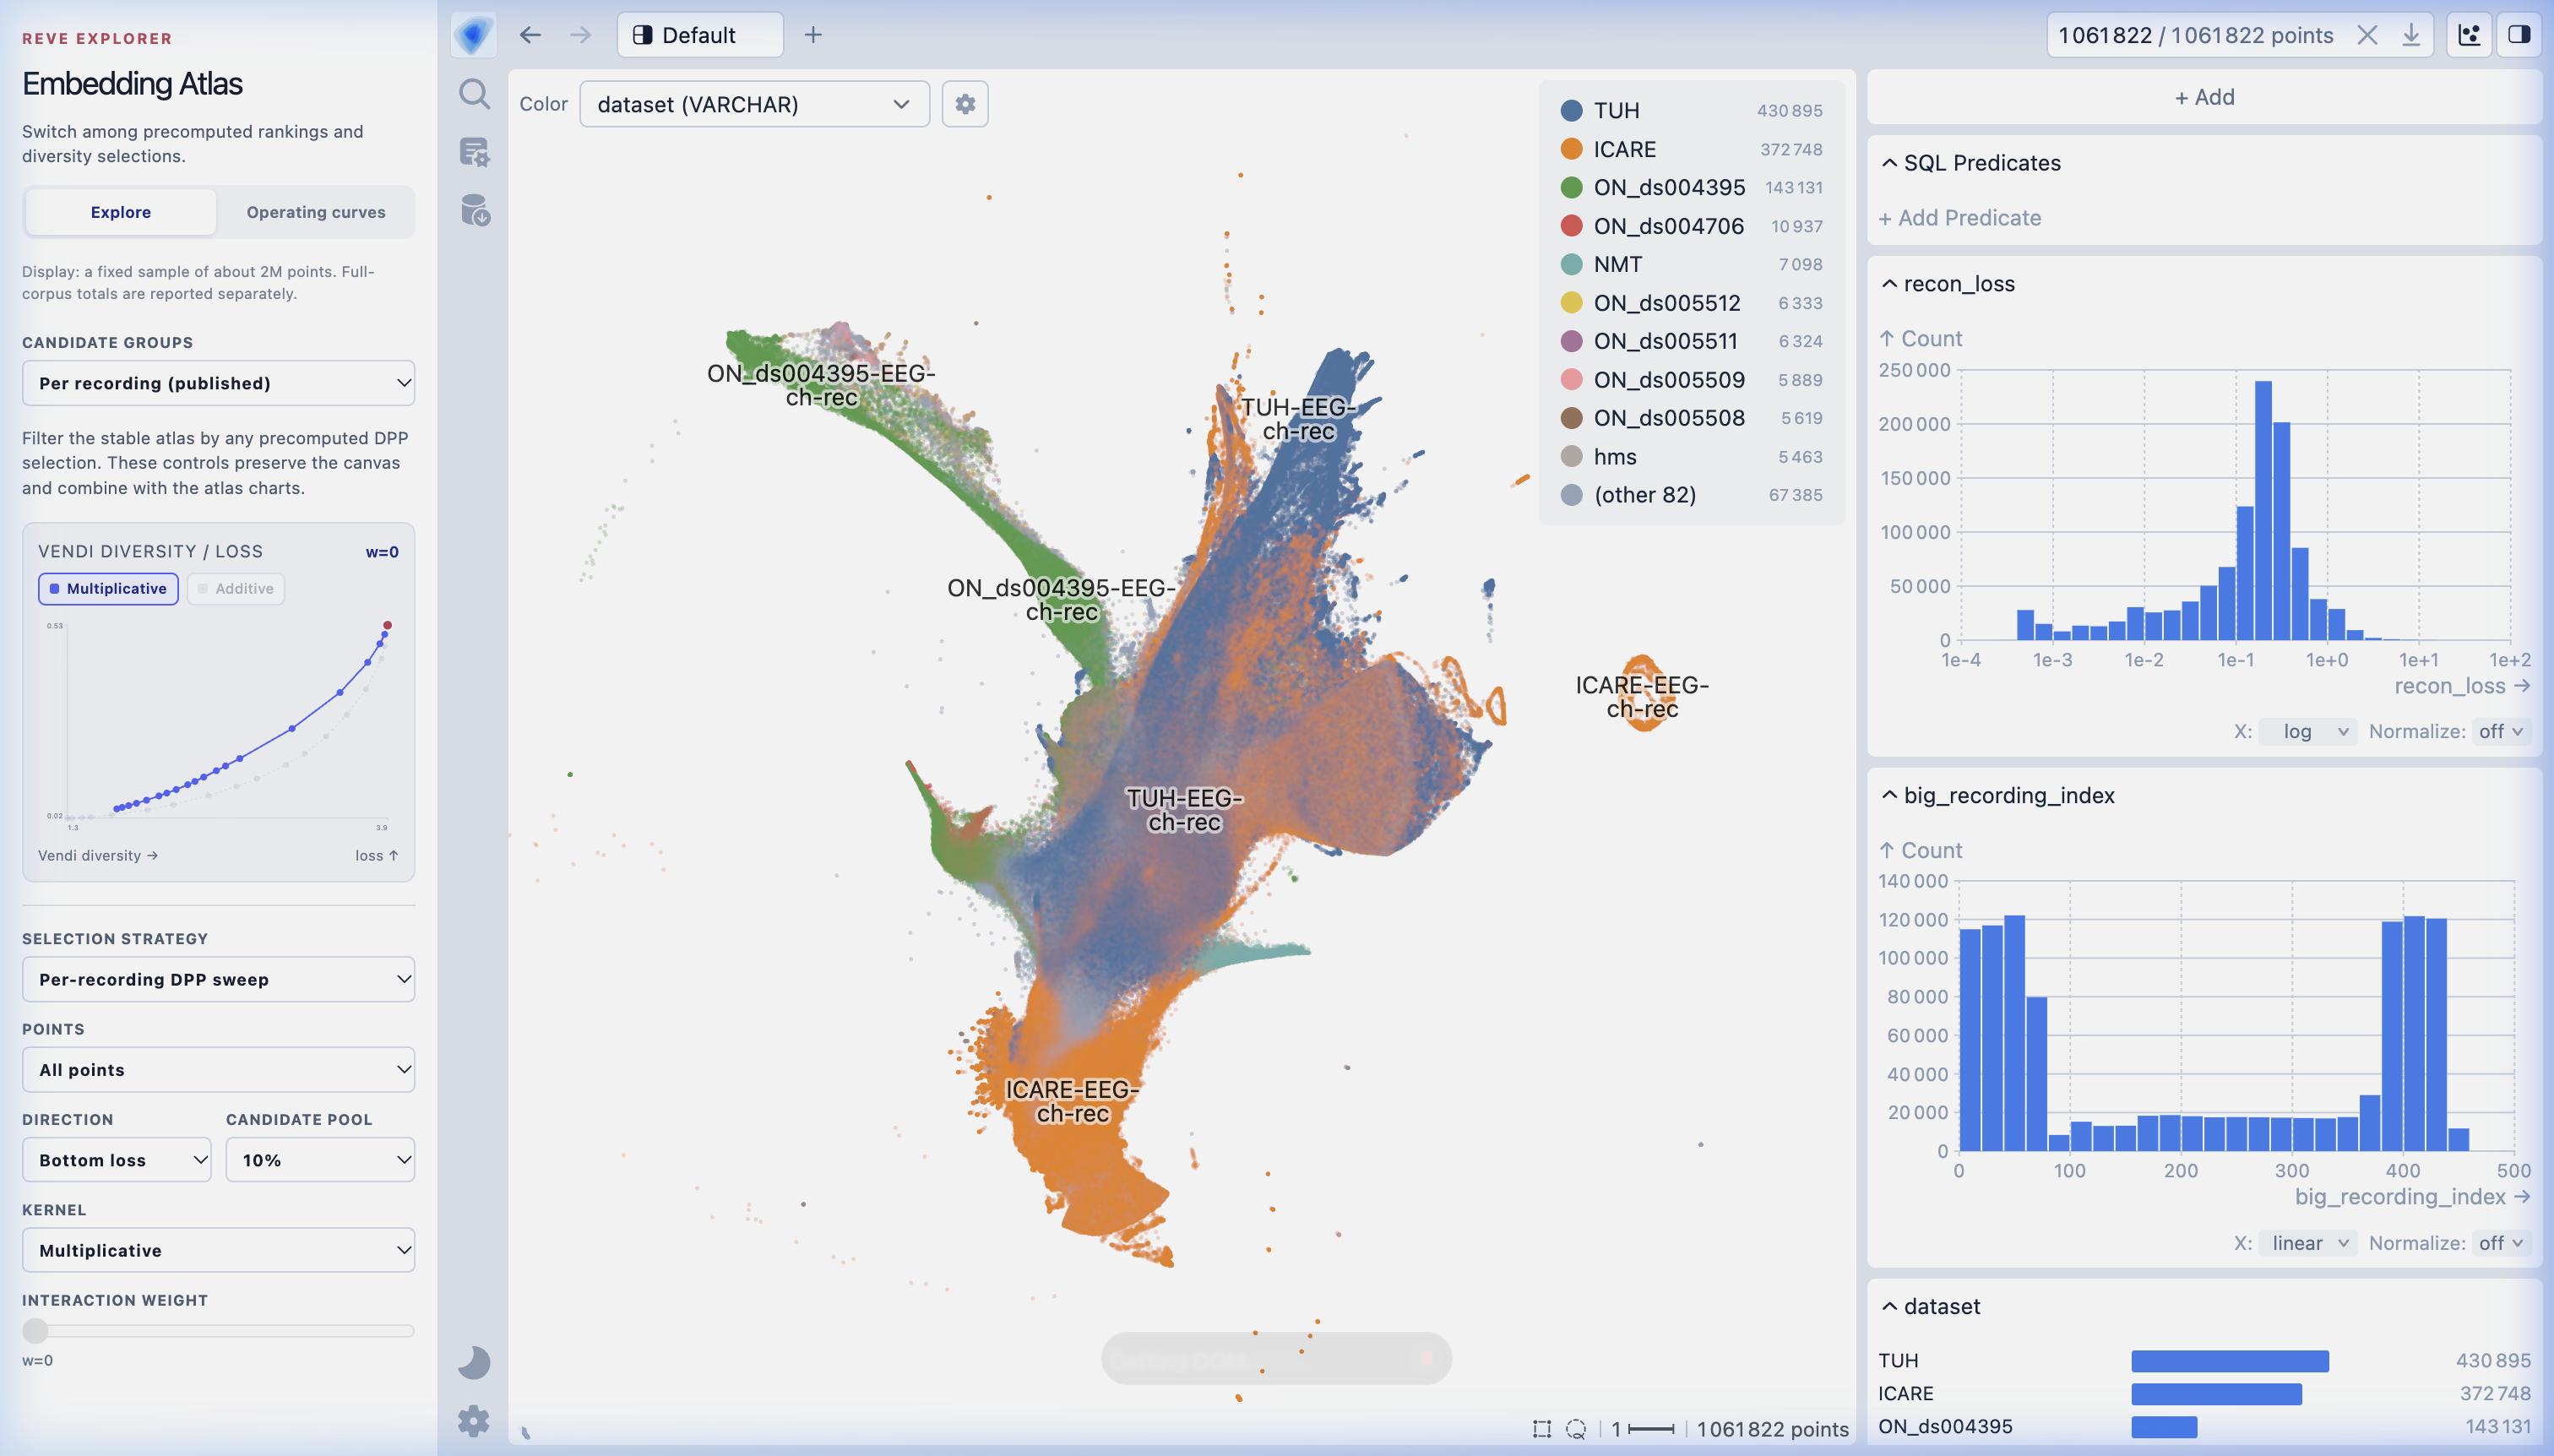Clear the point selection X icon
2554x1456 pixels.
coord(2367,35)
